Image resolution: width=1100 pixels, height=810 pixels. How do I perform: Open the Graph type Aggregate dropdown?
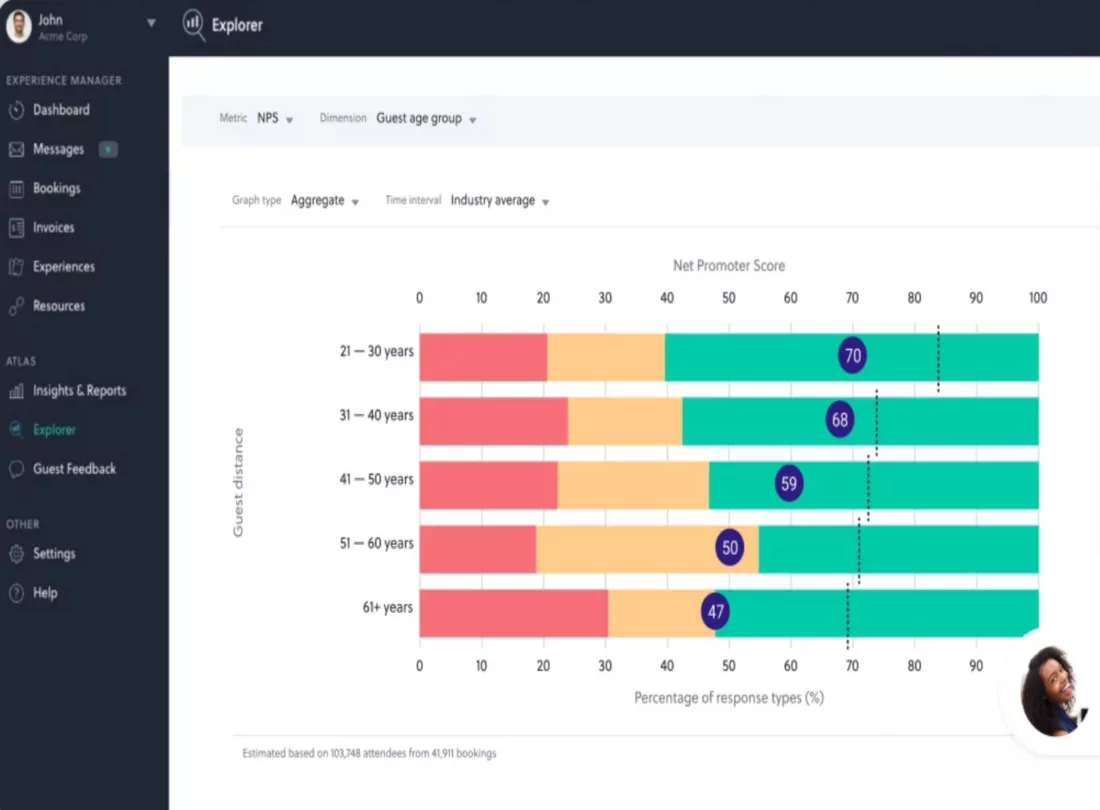(325, 201)
